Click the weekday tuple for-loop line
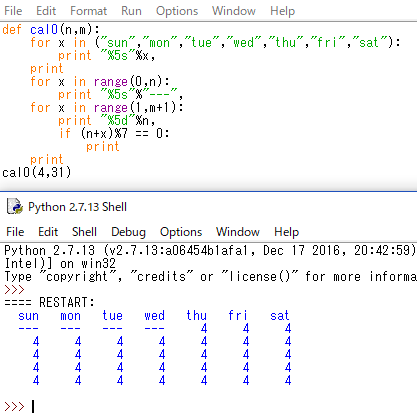This screenshot has width=417, height=415. [x=215, y=43]
